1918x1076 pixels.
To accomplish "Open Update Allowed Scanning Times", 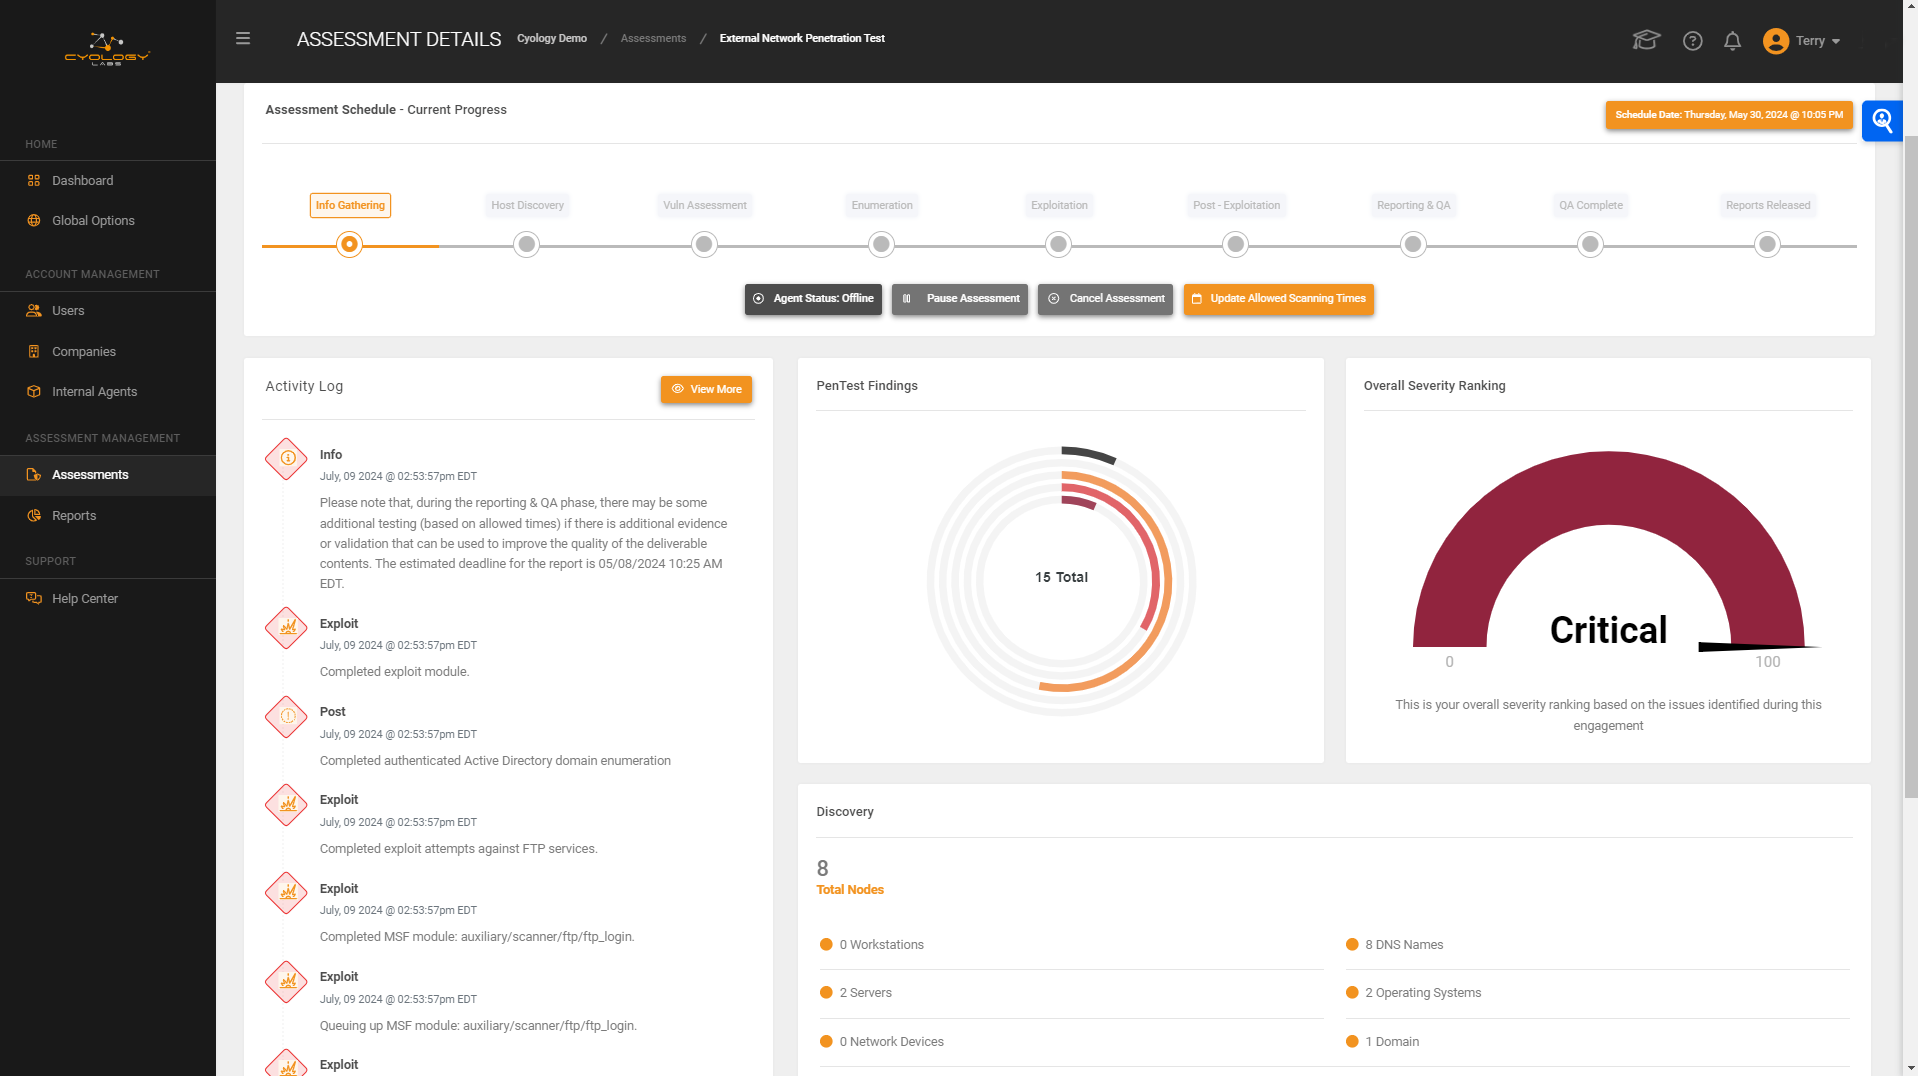I will click(1278, 299).
